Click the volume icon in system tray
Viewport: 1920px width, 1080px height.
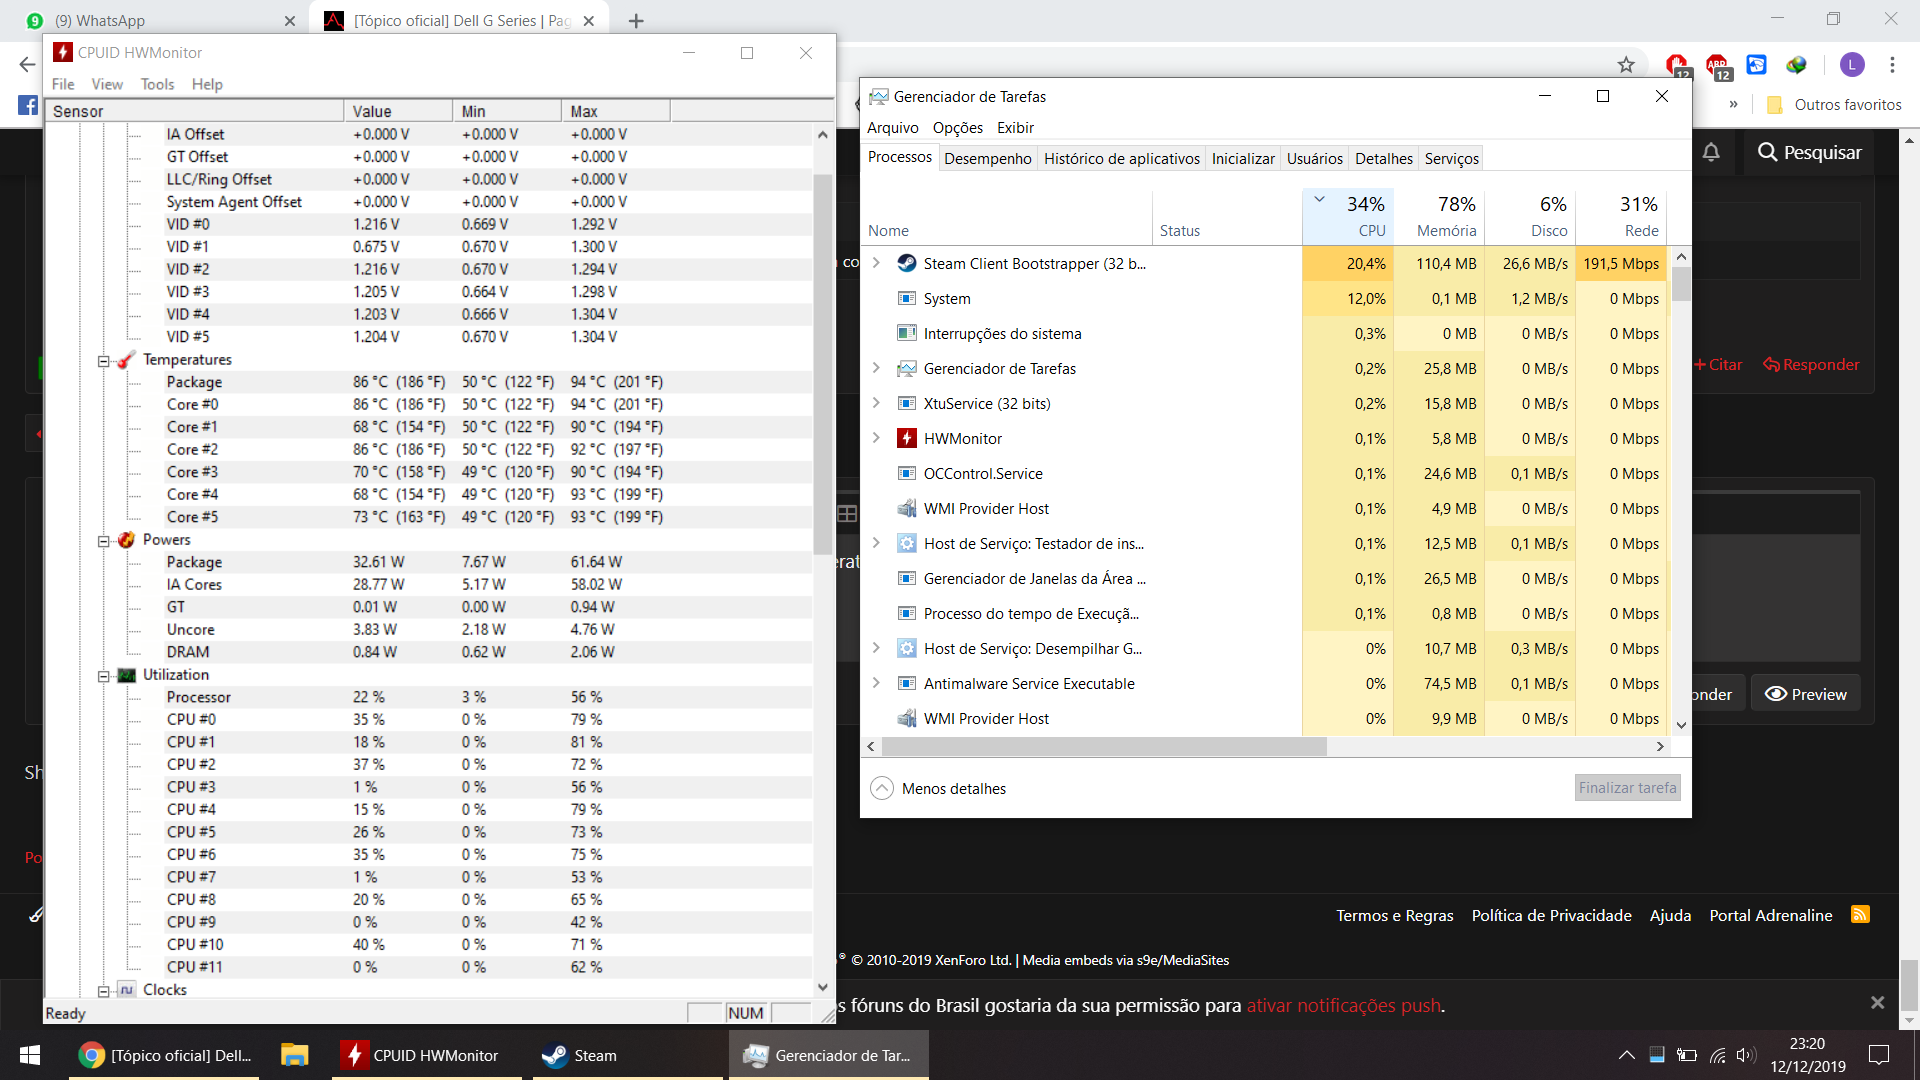1746,1055
